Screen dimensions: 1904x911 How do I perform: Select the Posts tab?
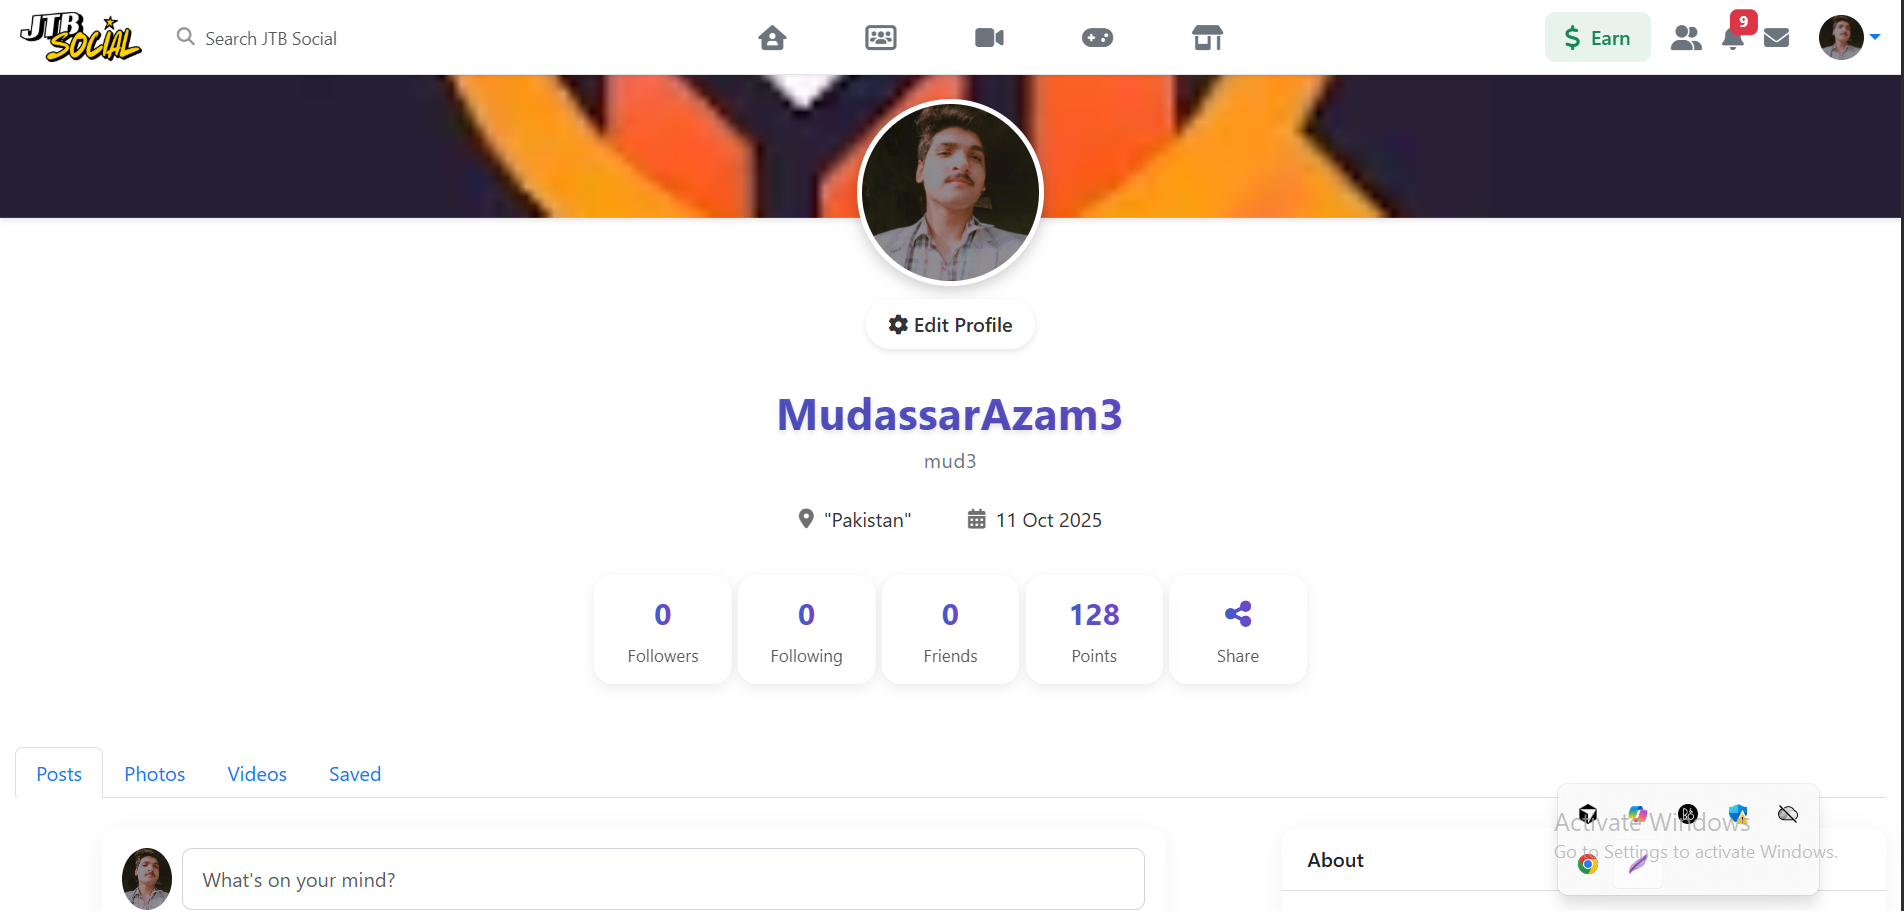(x=59, y=774)
